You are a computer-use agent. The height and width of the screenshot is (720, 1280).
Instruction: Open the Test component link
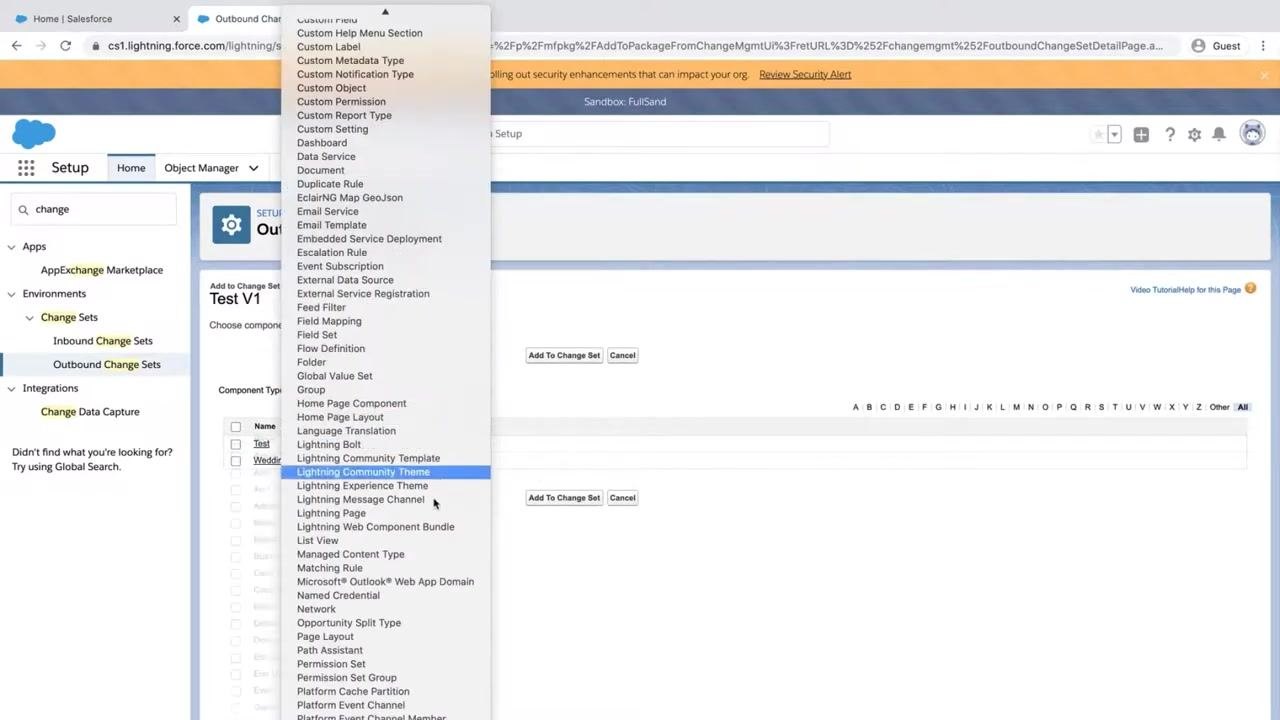tap(261, 444)
